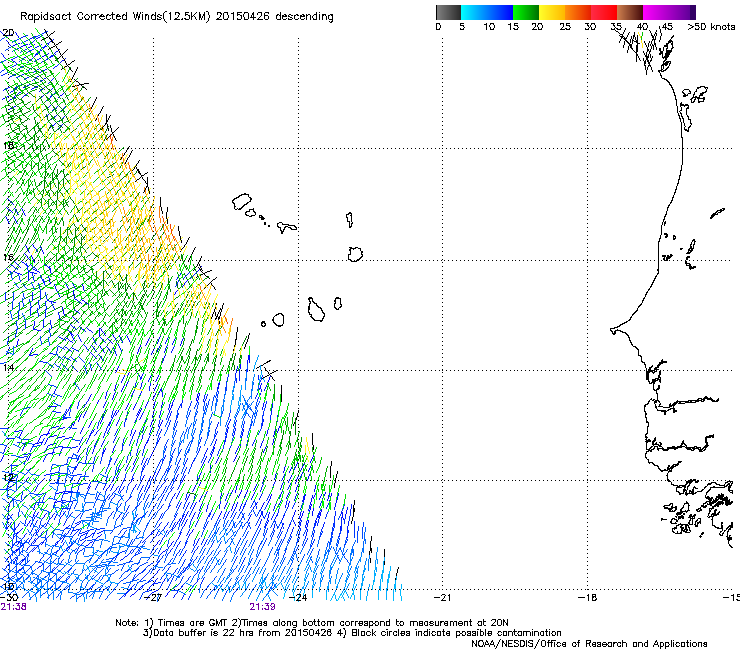Click the legend tick label '10'
Image resolution: width=740 pixels, height=650 pixels.
tap(489, 27)
